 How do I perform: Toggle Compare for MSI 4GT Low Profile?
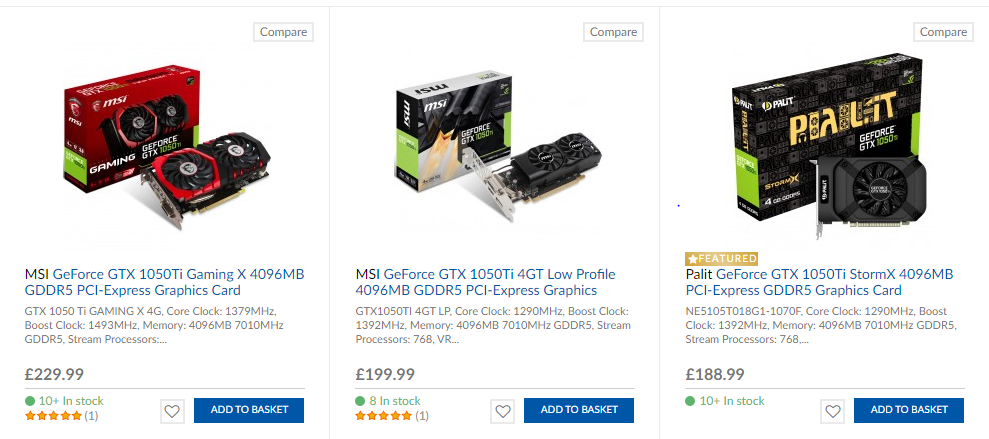[x=613, y=32]
